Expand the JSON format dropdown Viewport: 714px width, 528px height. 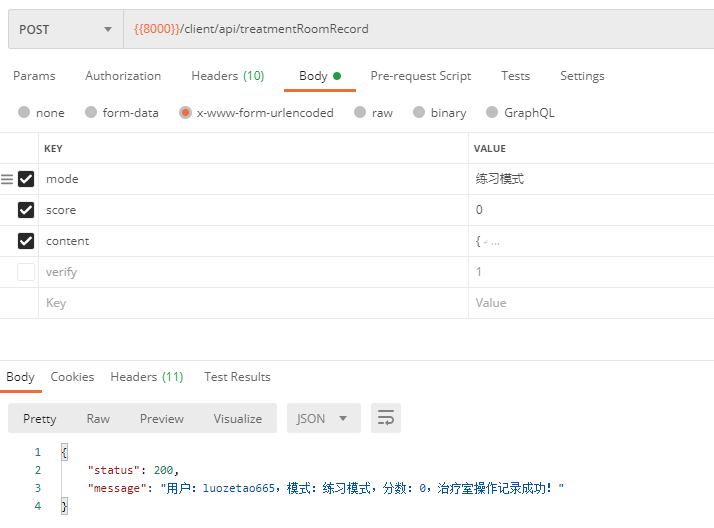(x=322, y=418)
